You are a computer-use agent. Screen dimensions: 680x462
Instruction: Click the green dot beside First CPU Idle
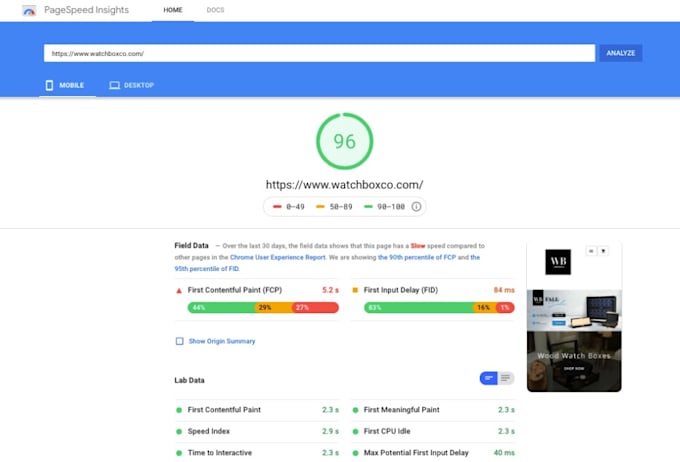[x=355, y=432]
